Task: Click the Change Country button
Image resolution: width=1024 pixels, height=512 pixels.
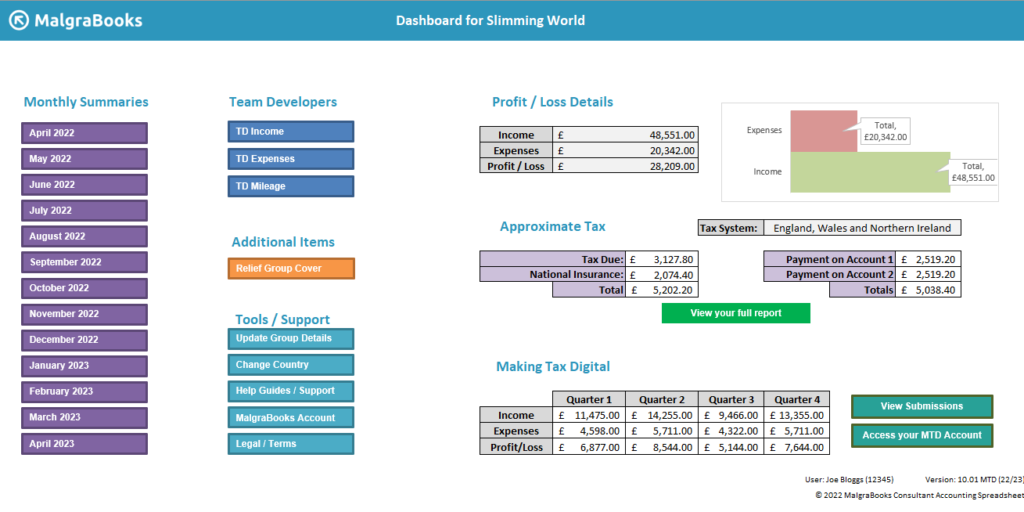Action: click(x=291, y=364)
